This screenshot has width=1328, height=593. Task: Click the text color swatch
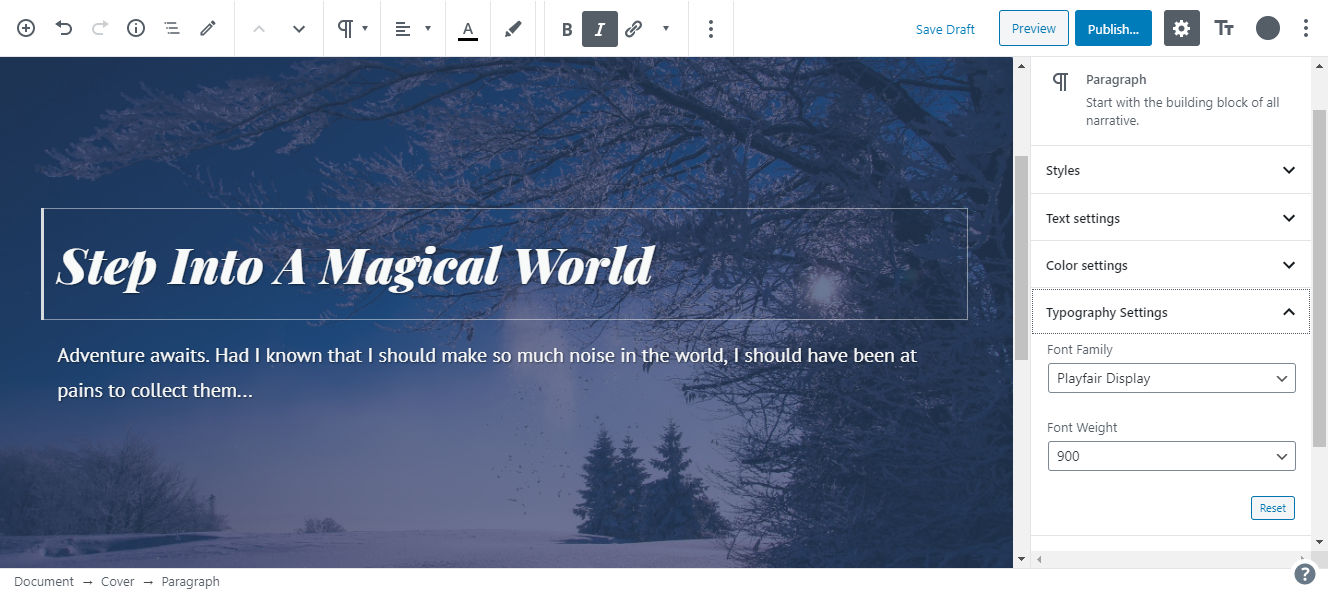[x=467, y=28]
